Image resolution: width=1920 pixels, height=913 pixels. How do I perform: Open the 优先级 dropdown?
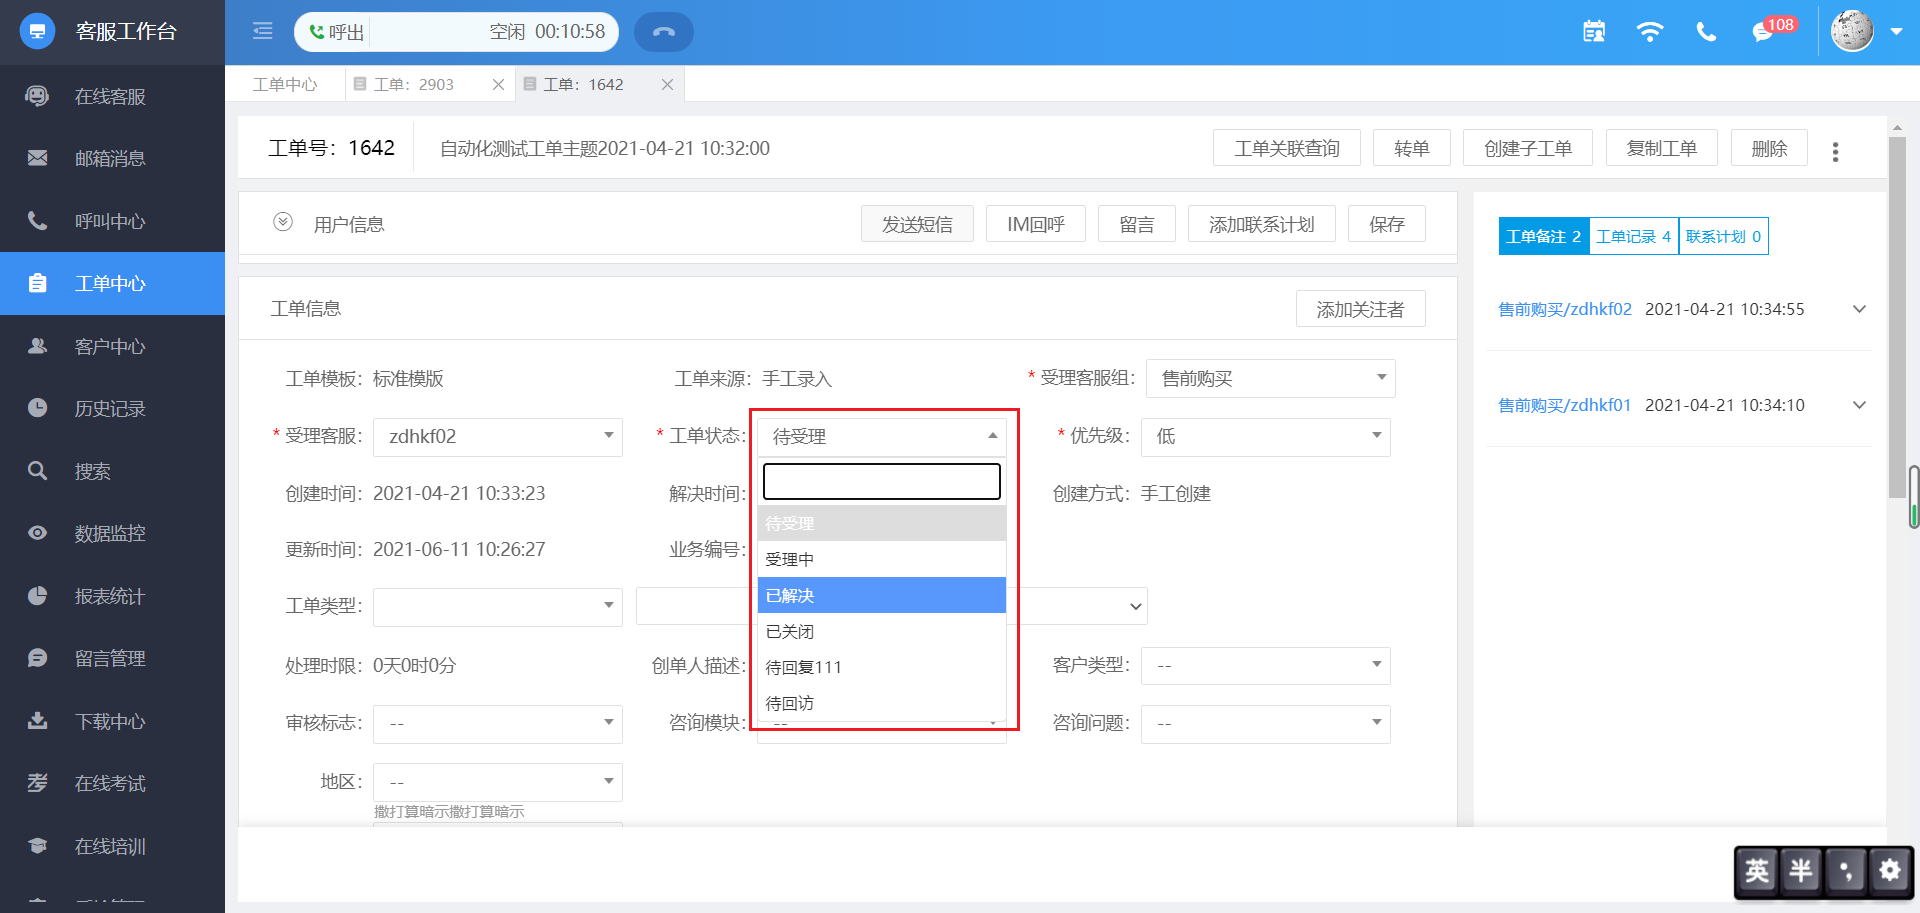(x=1265, y=437)
